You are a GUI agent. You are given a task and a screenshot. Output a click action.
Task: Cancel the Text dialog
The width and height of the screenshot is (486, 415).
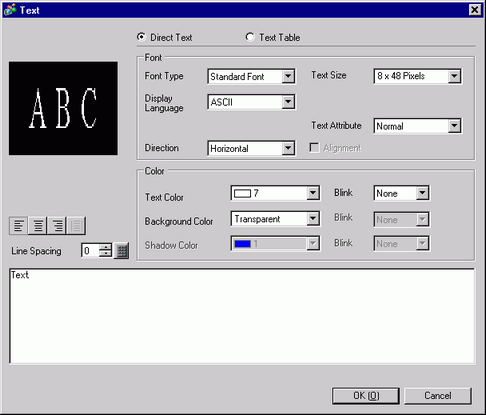(438, 396)
